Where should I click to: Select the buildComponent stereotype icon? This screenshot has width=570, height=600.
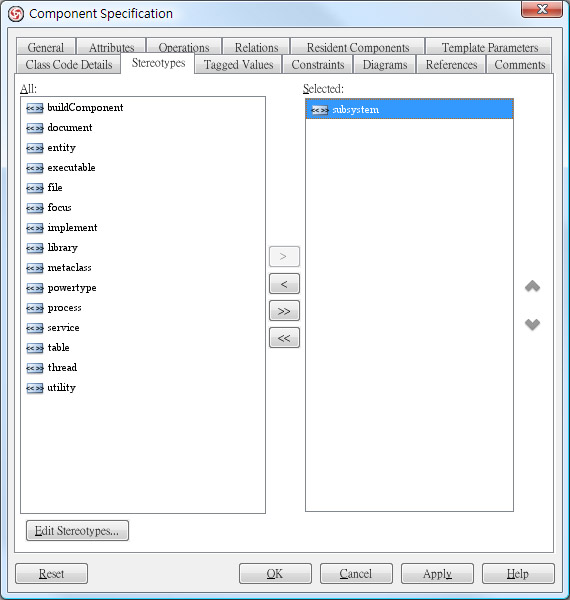click(x=34, y=108)
